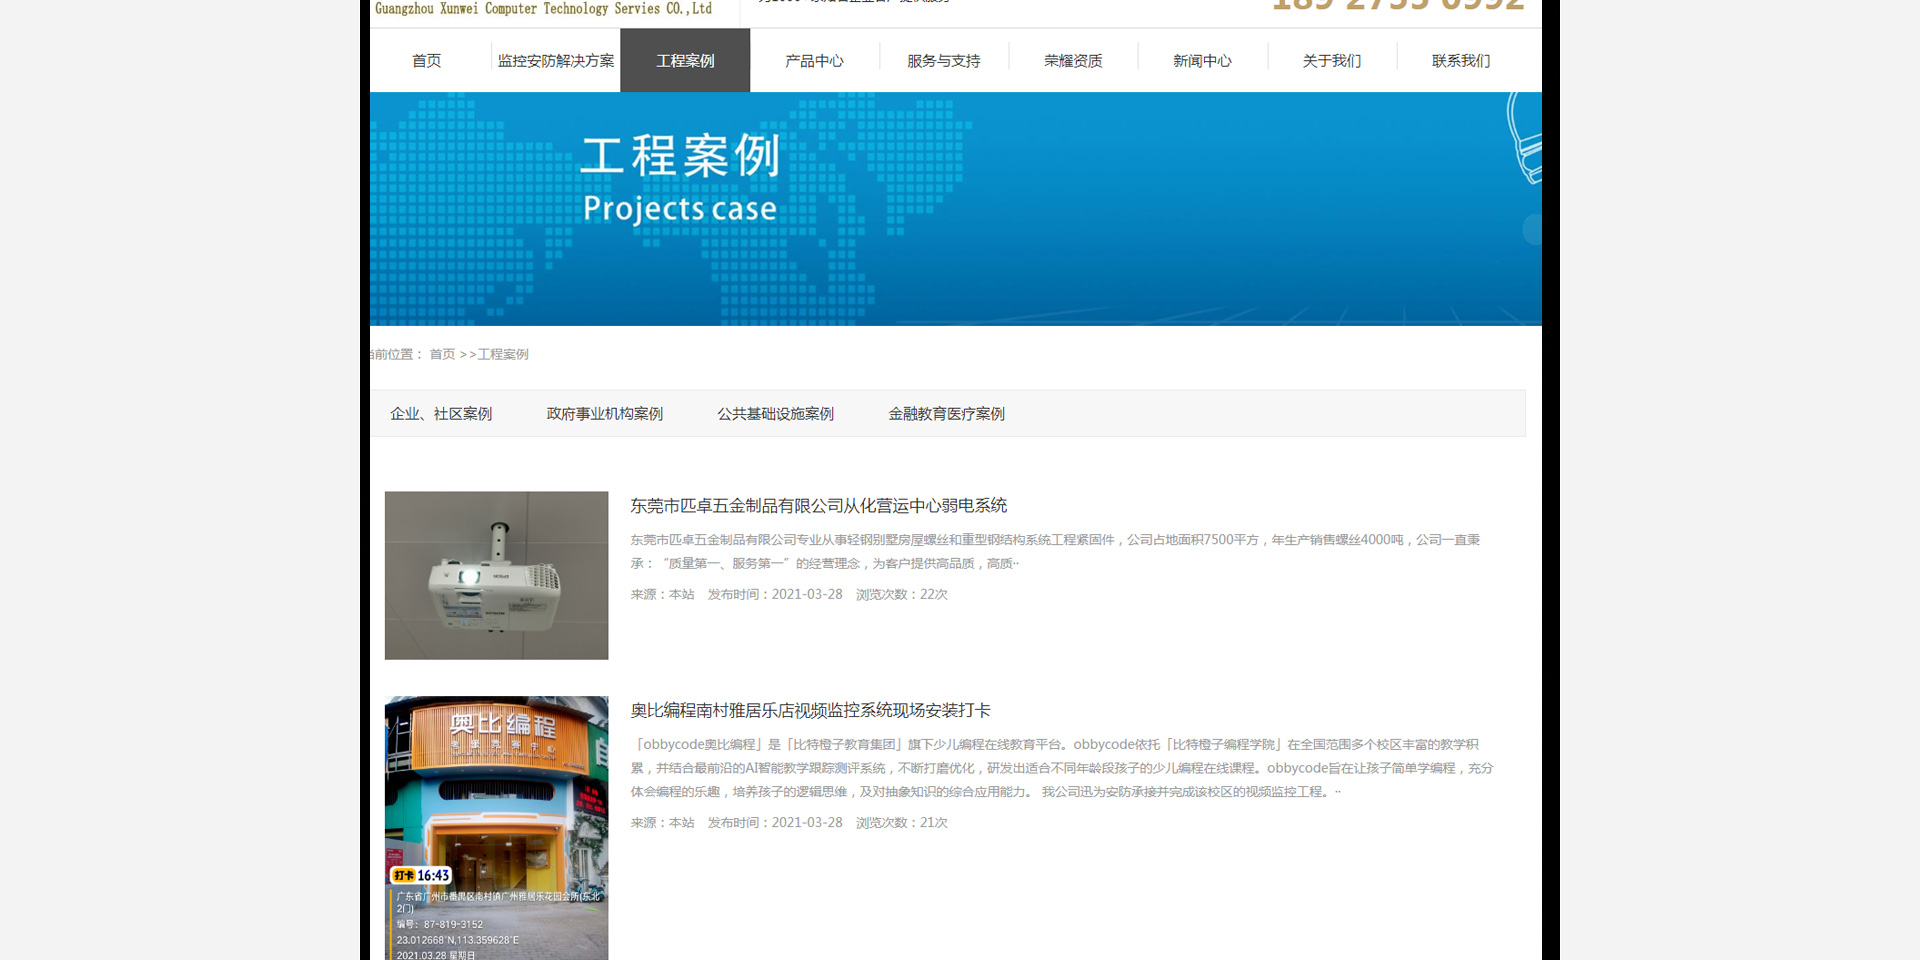Image resolution: width=1920 pixels, height=960 pixels.
Task: Open the 关于我们 page from the nav
Action: (1331, 61)
